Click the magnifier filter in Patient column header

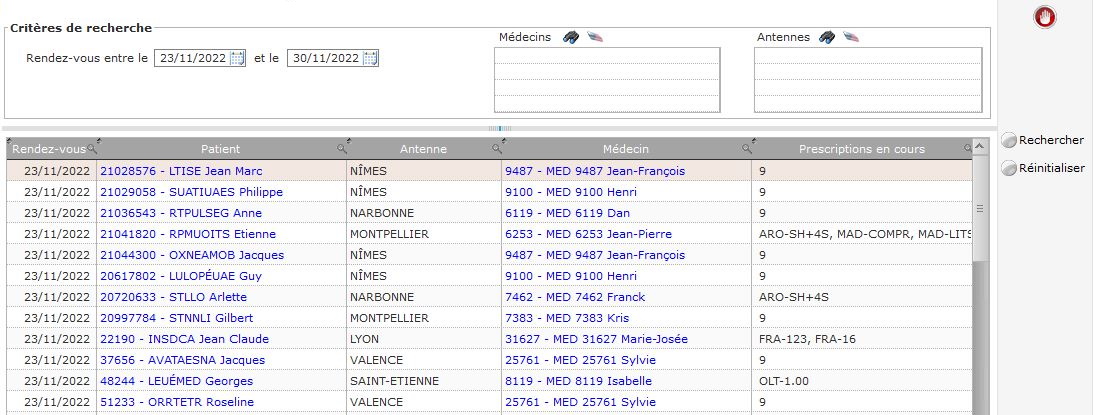(x=341, y=148)
